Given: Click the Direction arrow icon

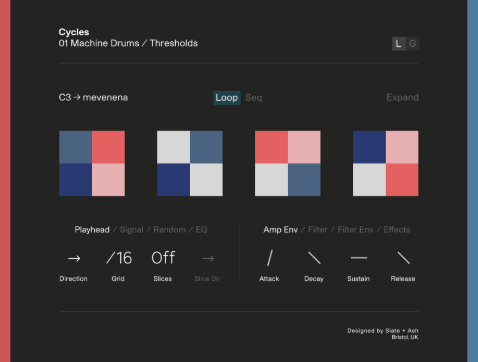Looking at the screenshot, I should coord(74,258).
